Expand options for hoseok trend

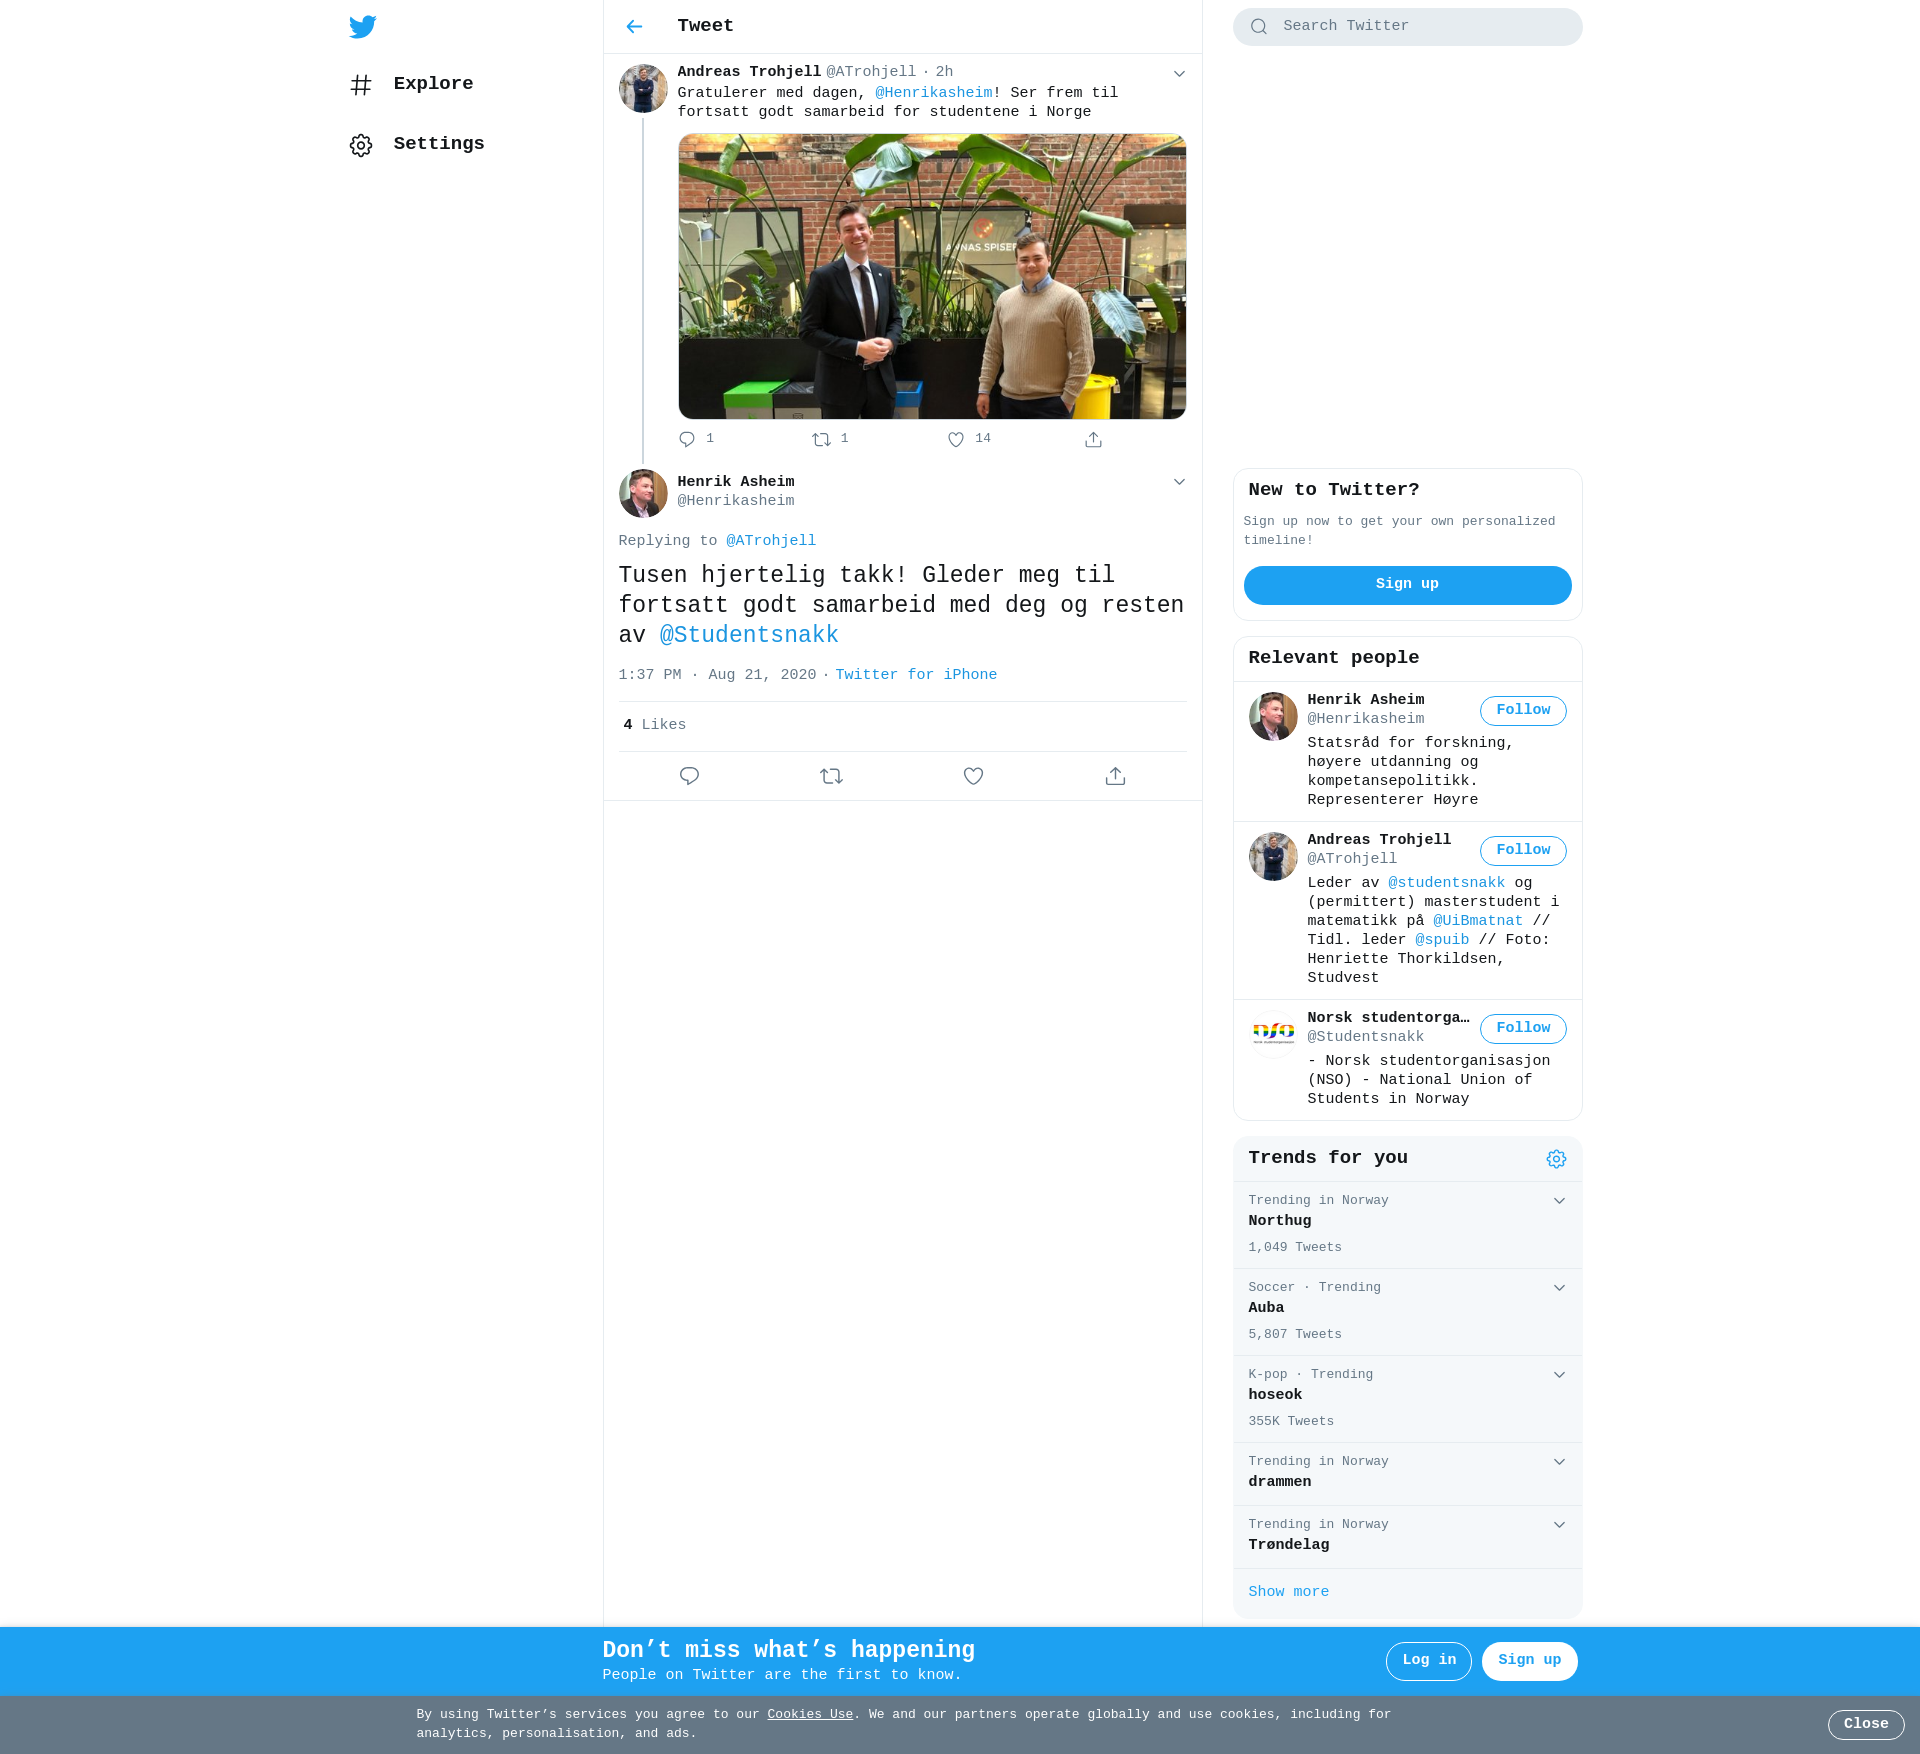pyautogui.click(x=1559, y=1375)
